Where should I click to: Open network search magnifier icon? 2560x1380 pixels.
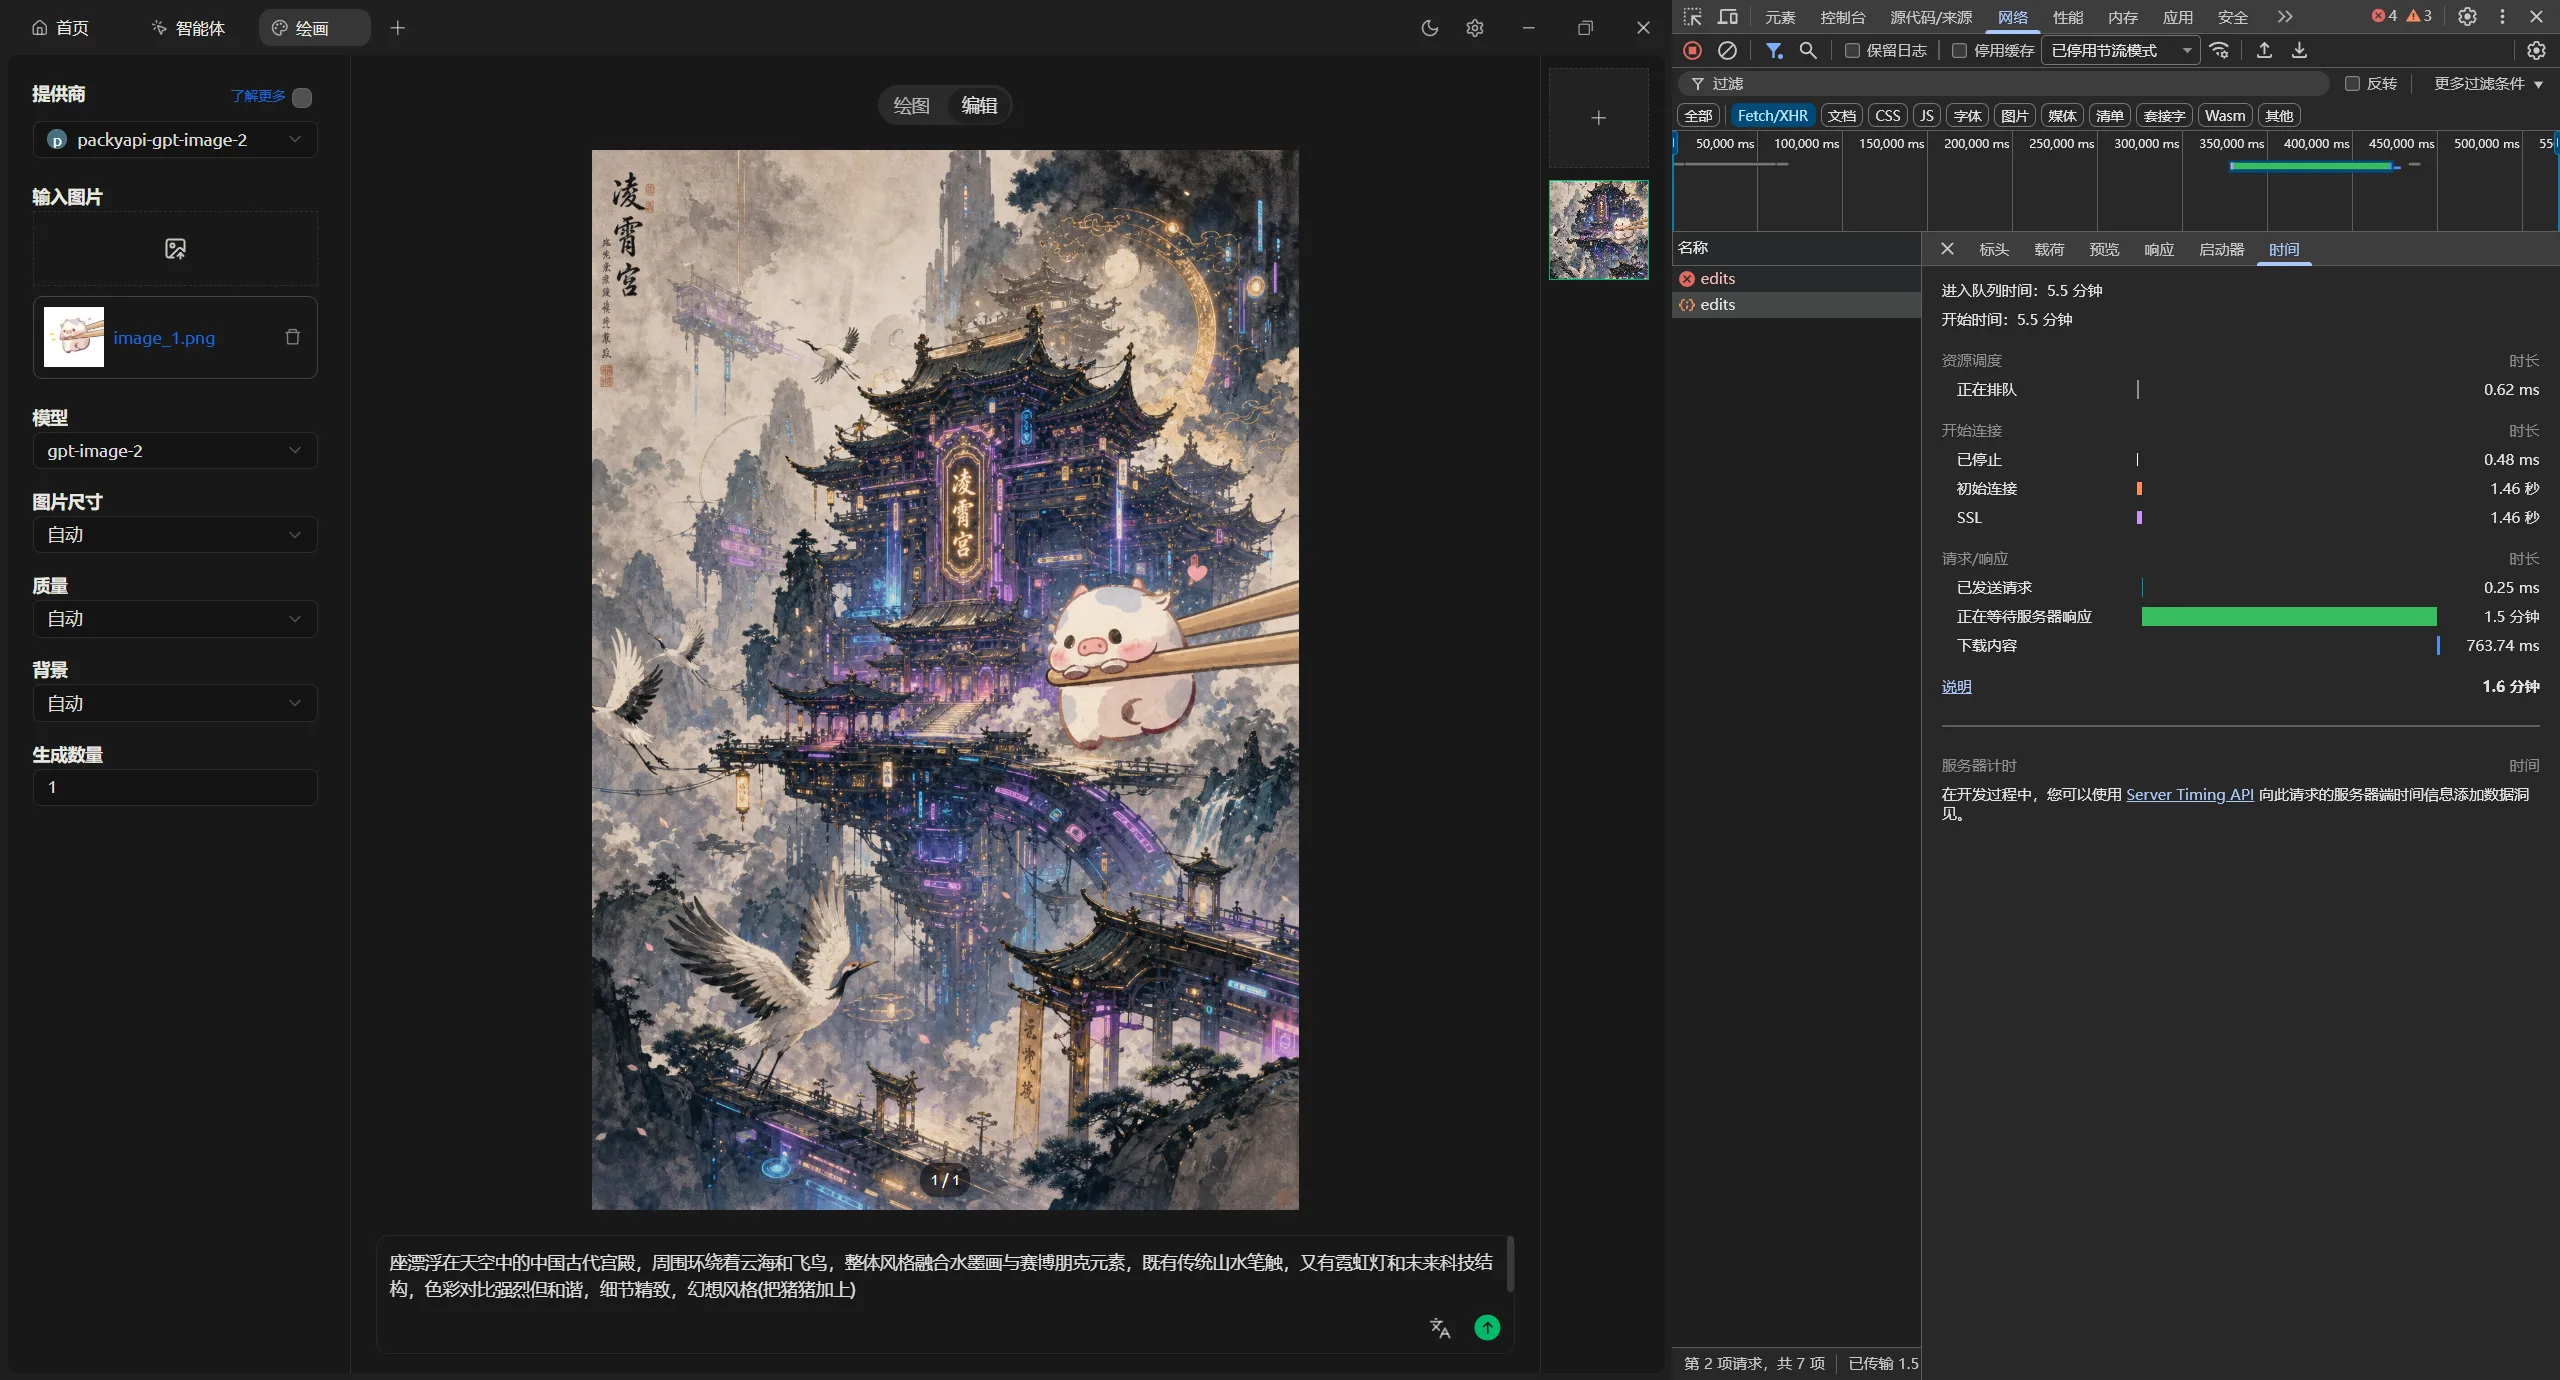1808,50
